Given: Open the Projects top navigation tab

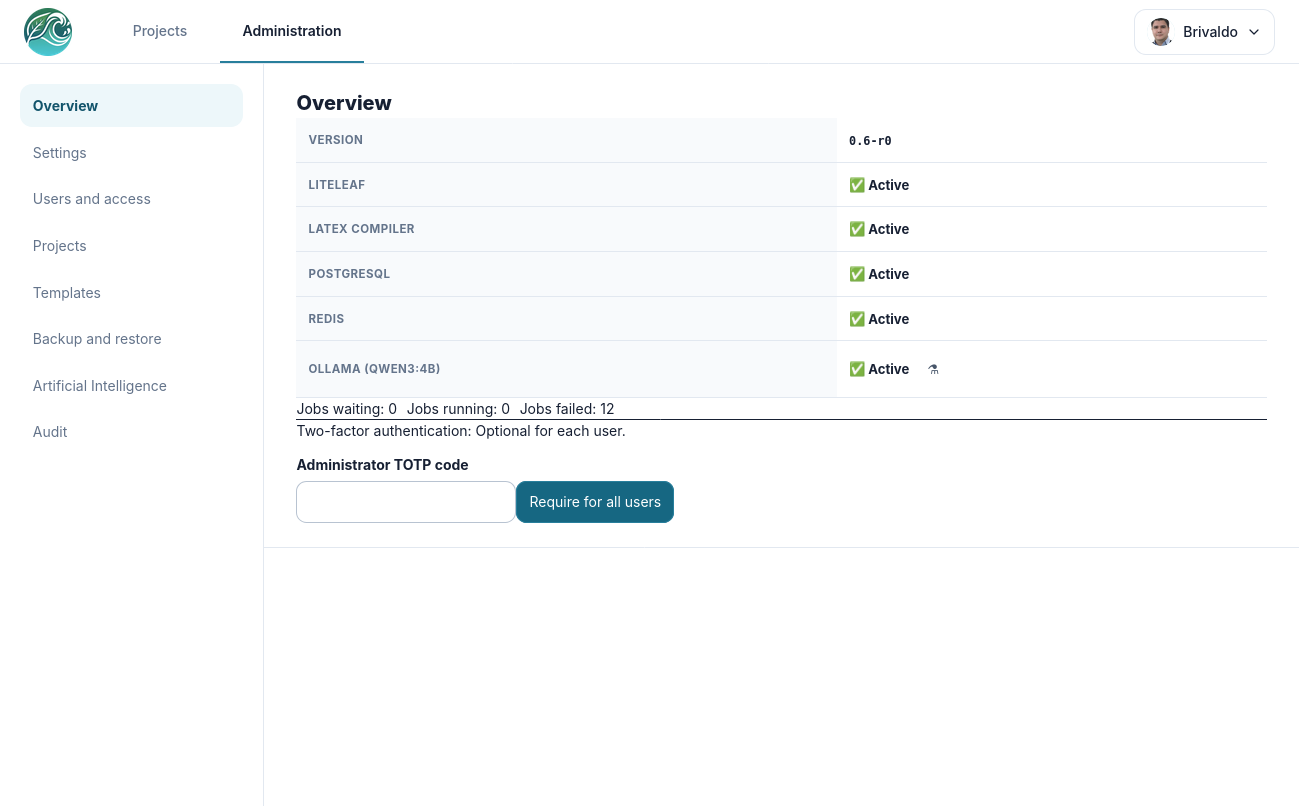Looking at the screenshot, I should point(160,31).
